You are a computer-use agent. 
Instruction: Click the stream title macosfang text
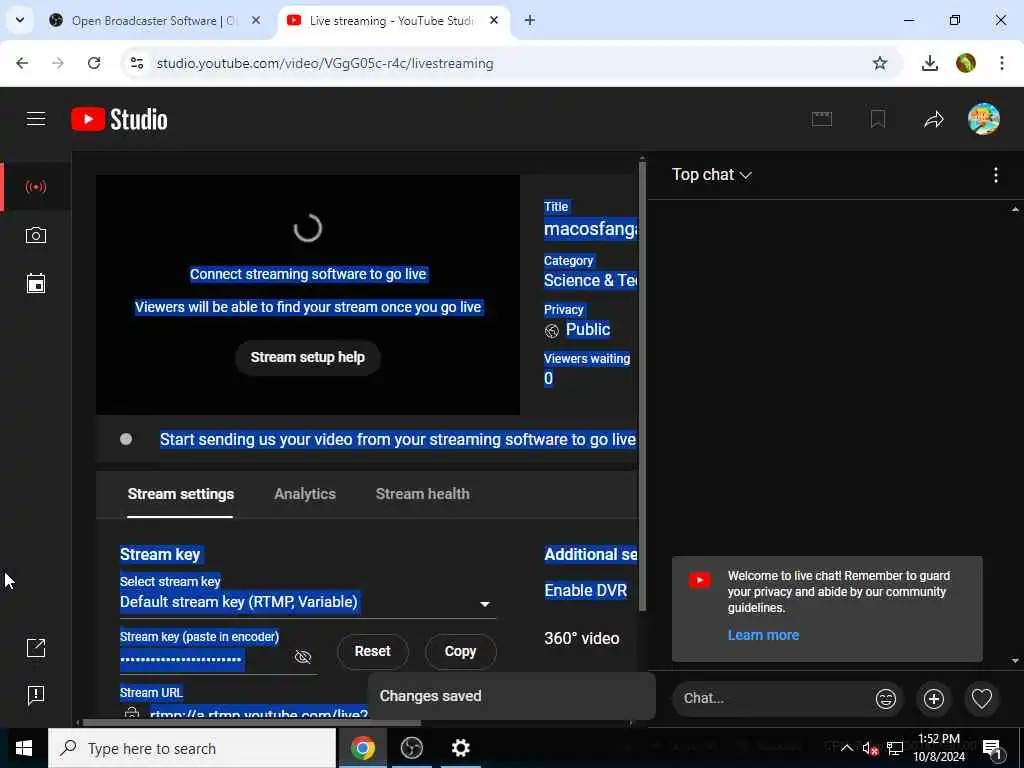[x=590, y=229]
